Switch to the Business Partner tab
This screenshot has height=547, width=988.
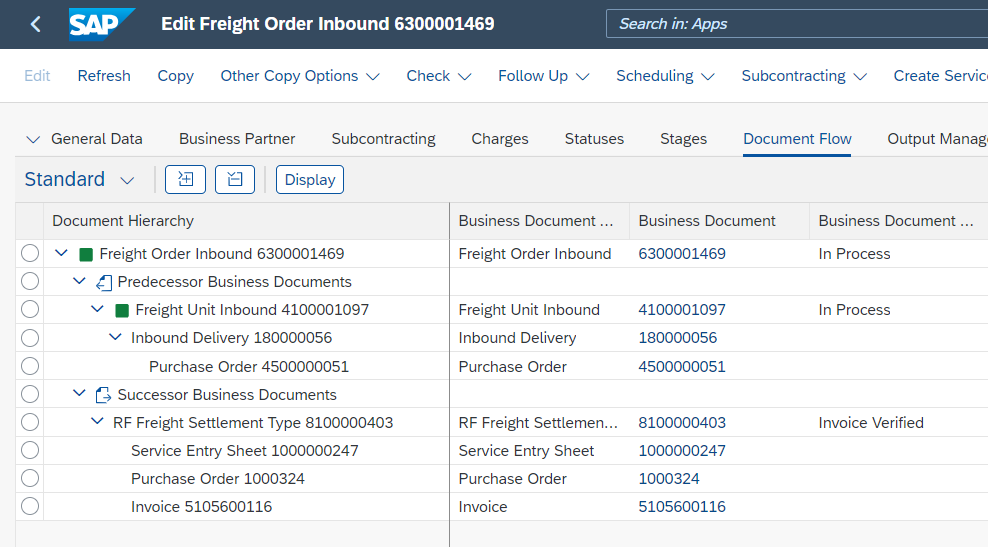237,139
